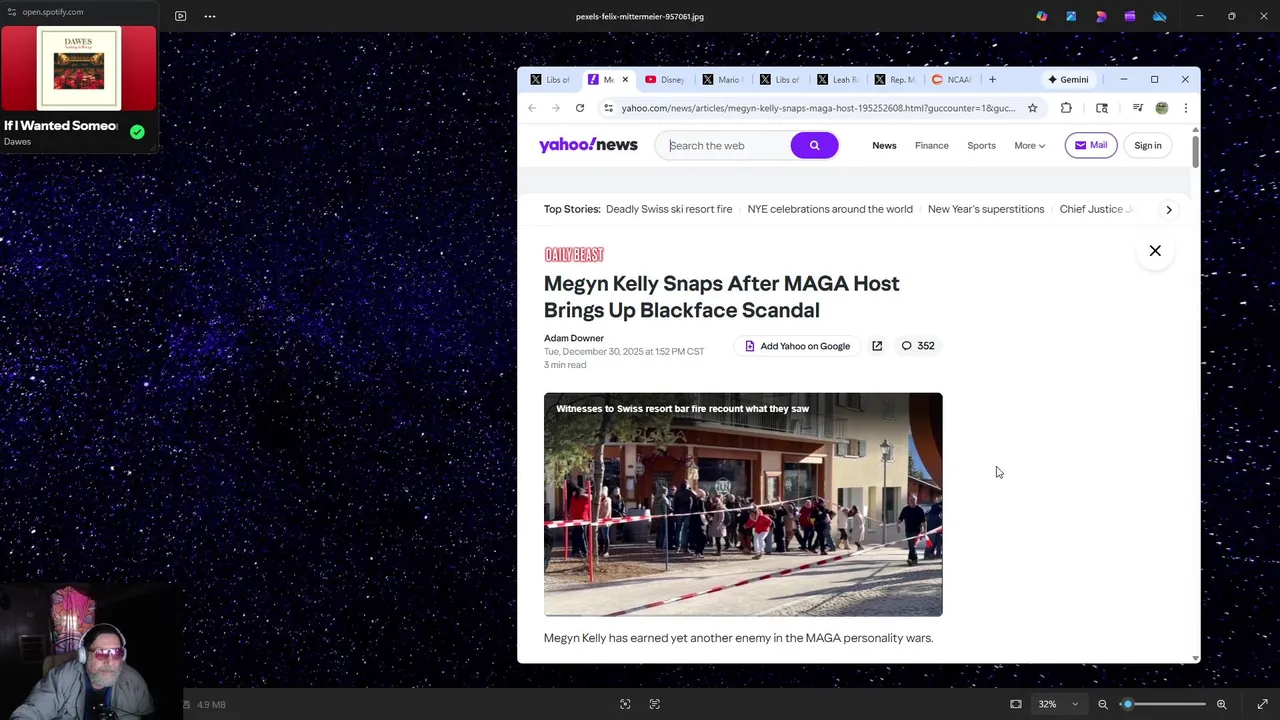The width and height of the screenshot is (1280, 720).
Task: Click the Photos slideshow icon in title bar
Action: pos(180,16)
